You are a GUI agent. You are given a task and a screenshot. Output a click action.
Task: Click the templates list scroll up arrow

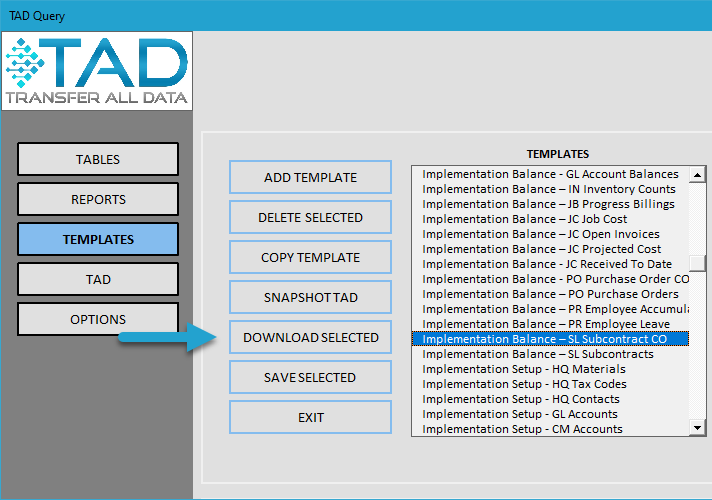click(x=697, y=174)
